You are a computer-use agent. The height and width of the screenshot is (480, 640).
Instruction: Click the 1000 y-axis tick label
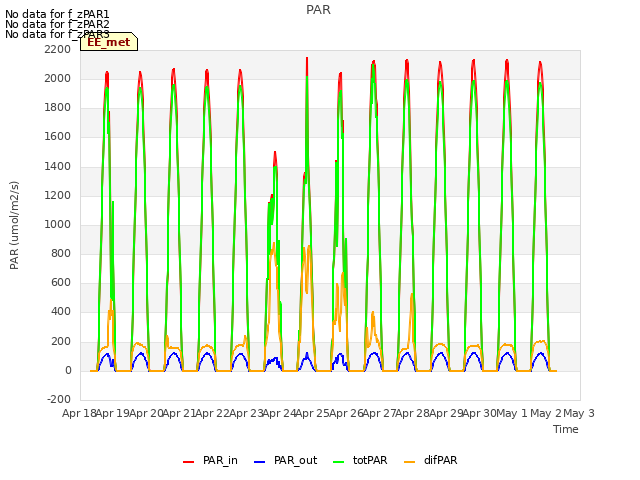click(58, 224)
